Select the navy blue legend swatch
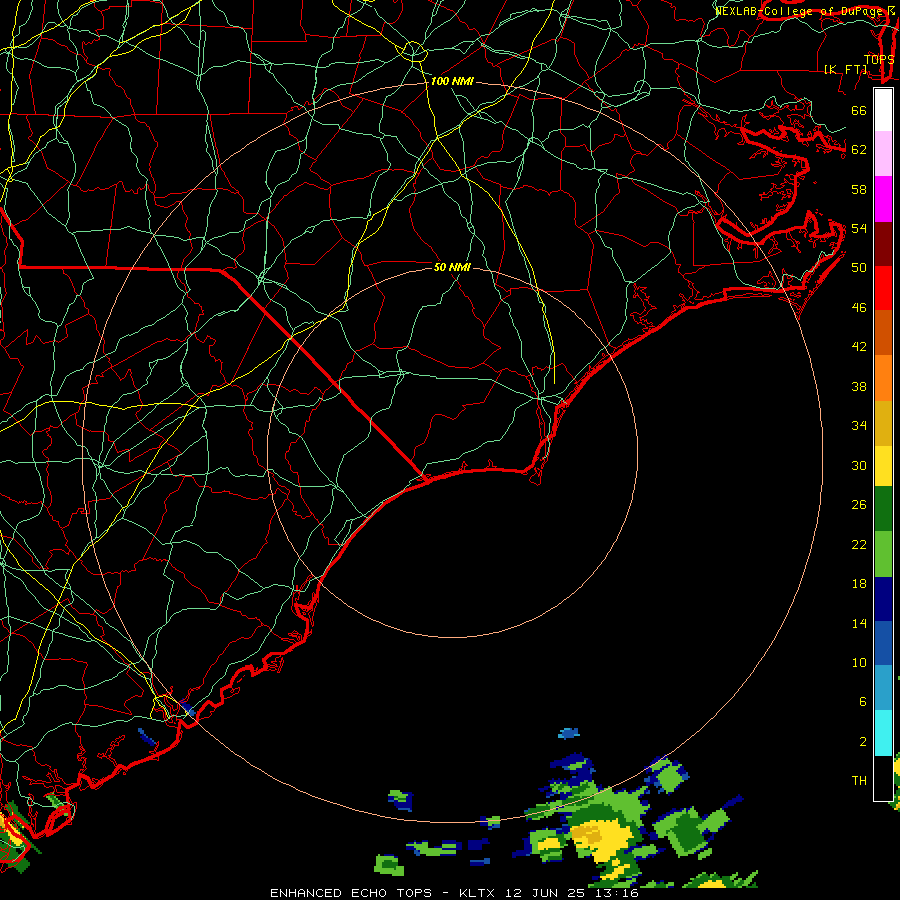The width and height of the screenshot is (900, 900). click(x=883, y=599)
